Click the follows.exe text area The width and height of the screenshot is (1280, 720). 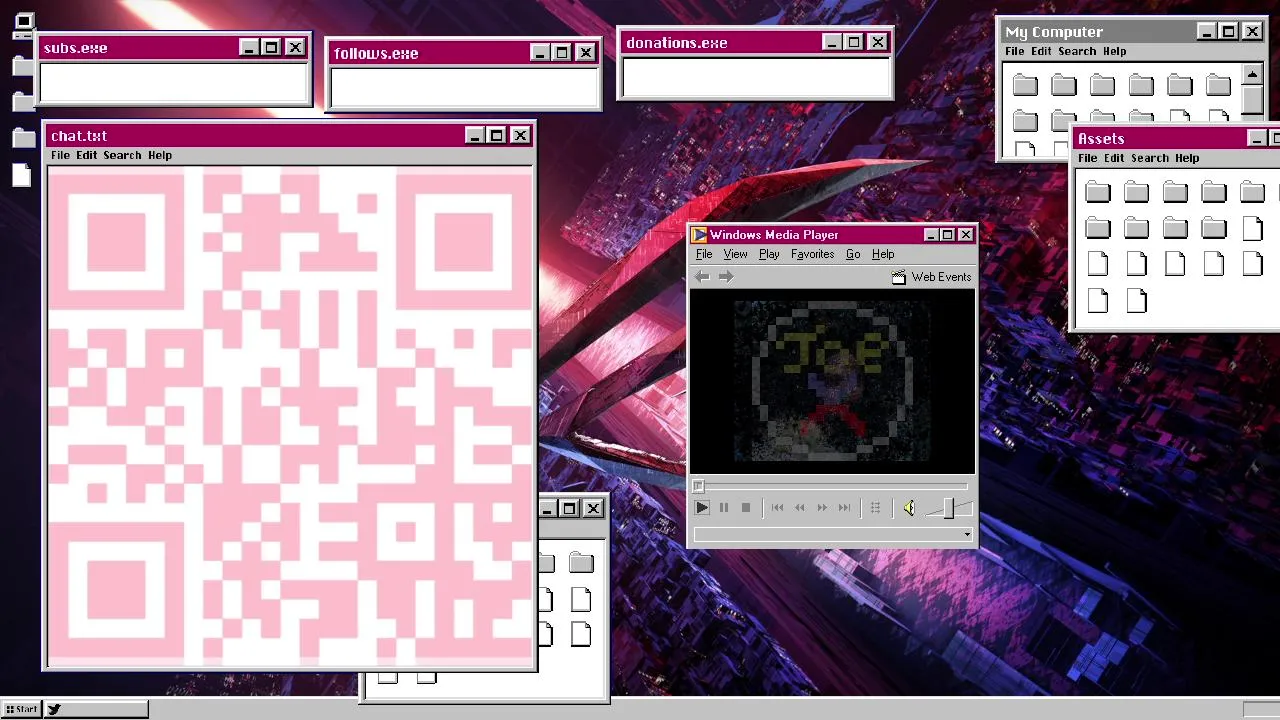pyautogui.click(x=464, y=87)
